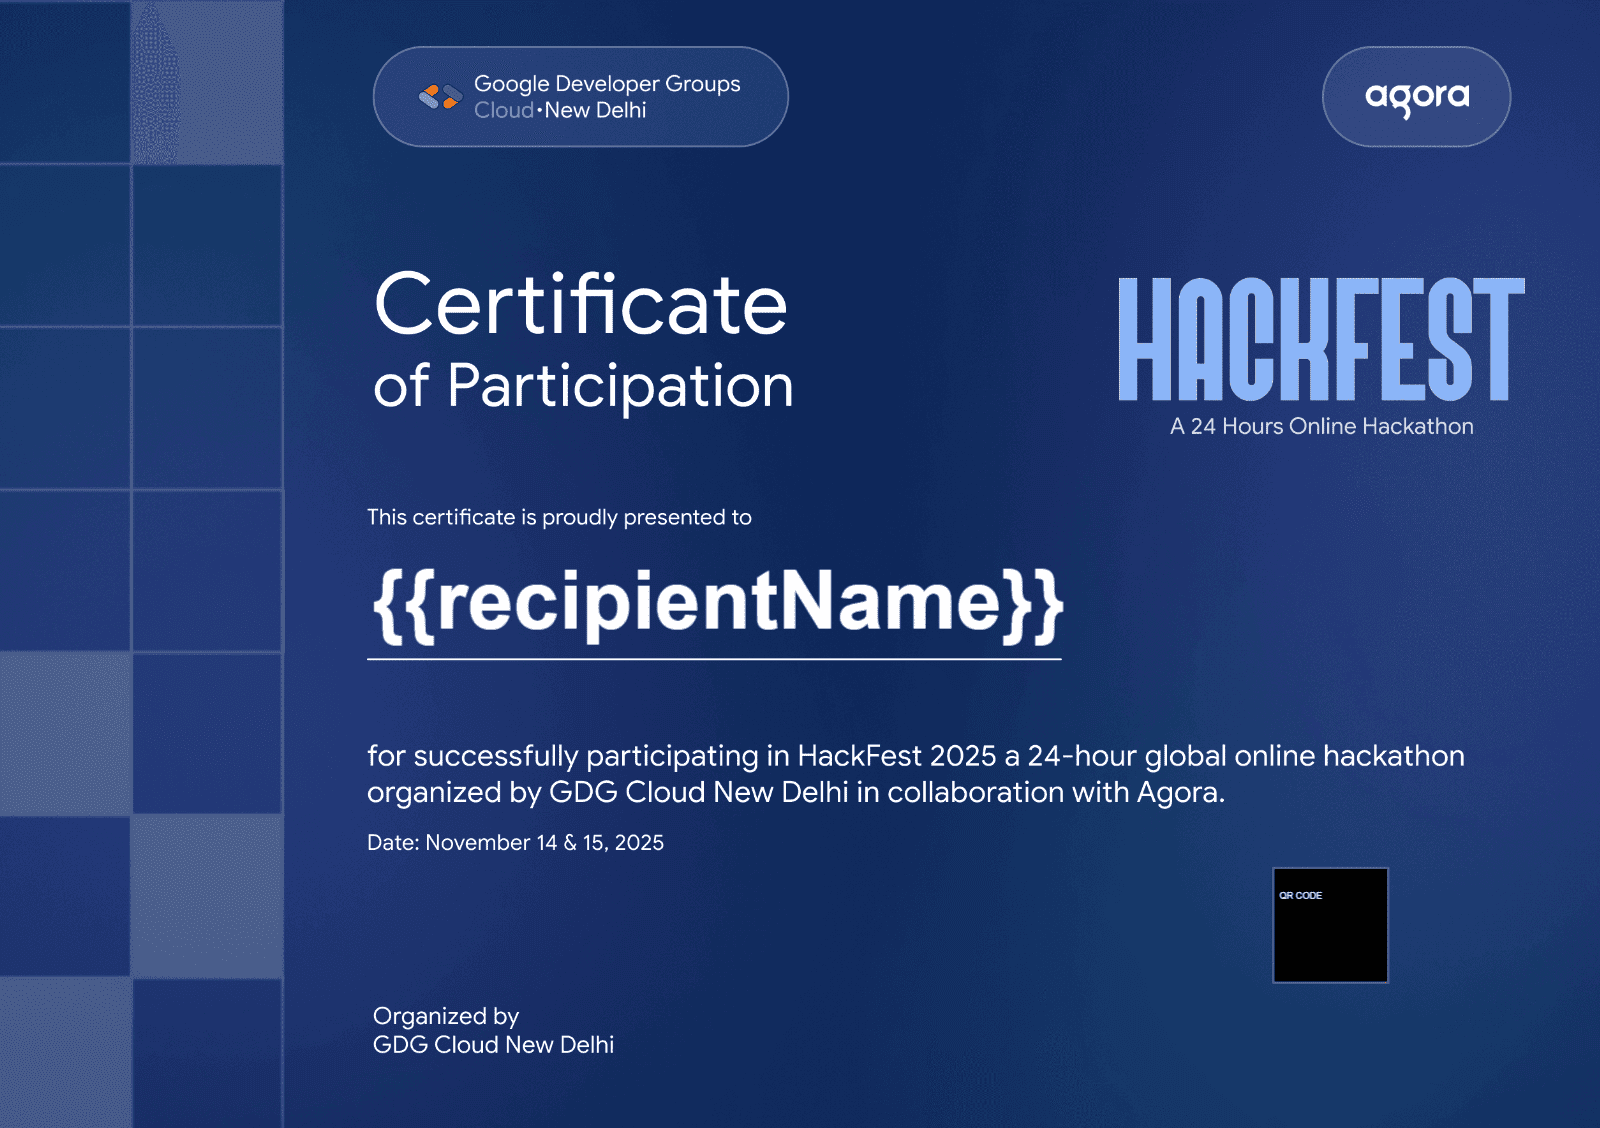The image size is (1600, 1128).
Task: Click "This certificate is proudly presented to"
Action: coord(559,517)
